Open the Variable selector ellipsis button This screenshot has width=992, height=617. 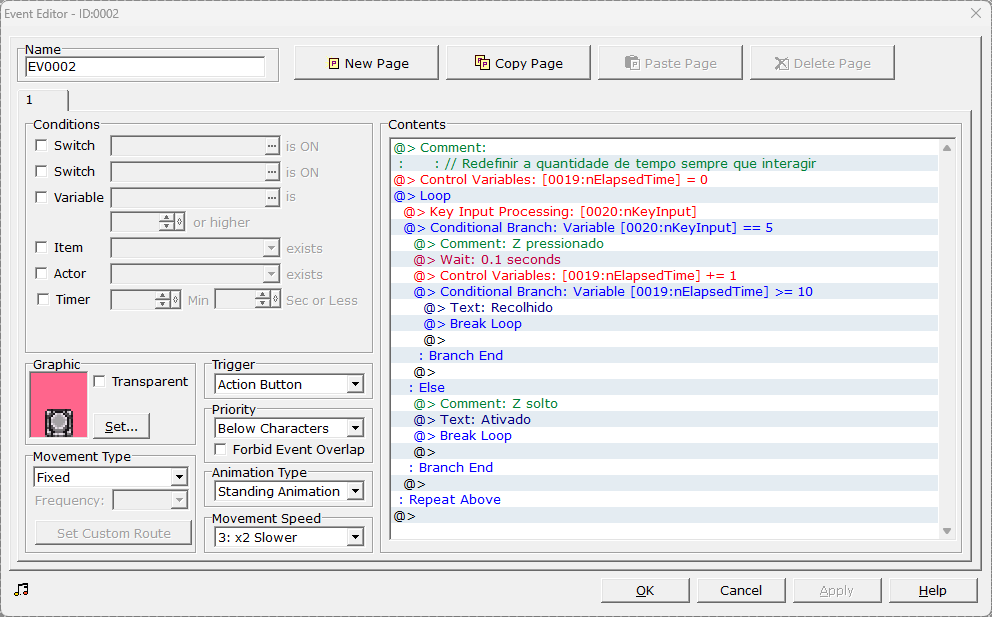(271, 198)
